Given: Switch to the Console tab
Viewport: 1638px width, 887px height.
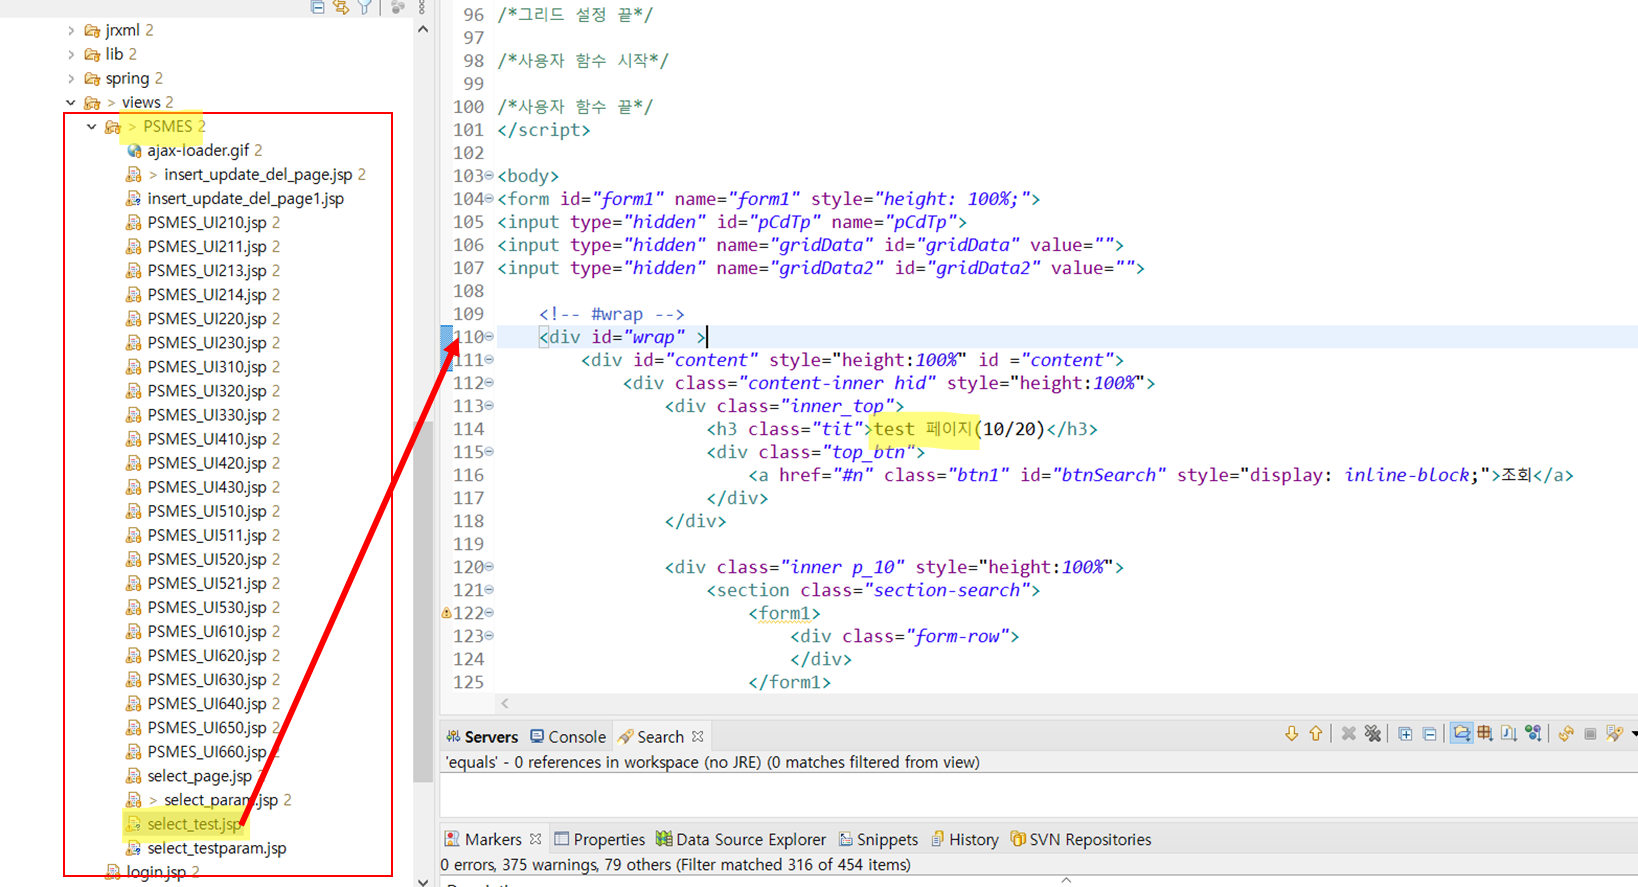Looking at the screenshot, I should 568,737.
